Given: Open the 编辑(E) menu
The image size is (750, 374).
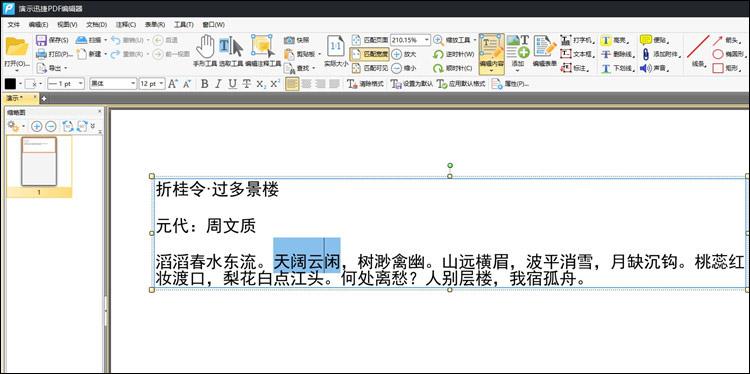Looking at the screenshot, I should [38, 25].
